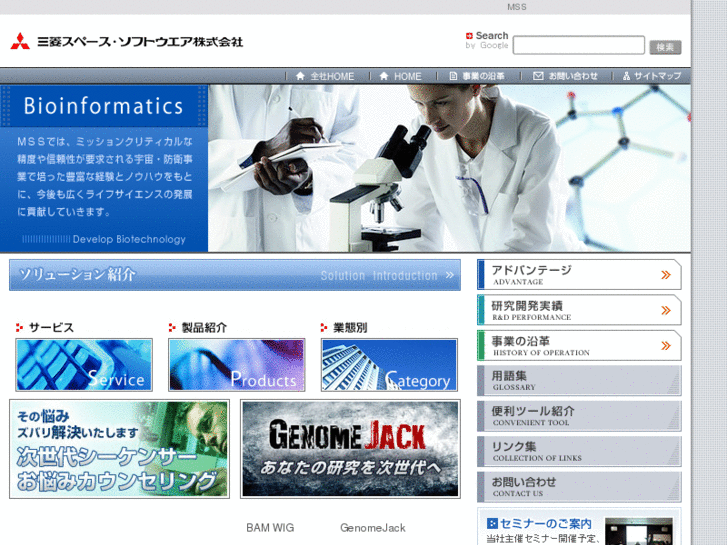Open the セミナーのご案内 heading link
The image size is (727, 545).
point(546,524)
